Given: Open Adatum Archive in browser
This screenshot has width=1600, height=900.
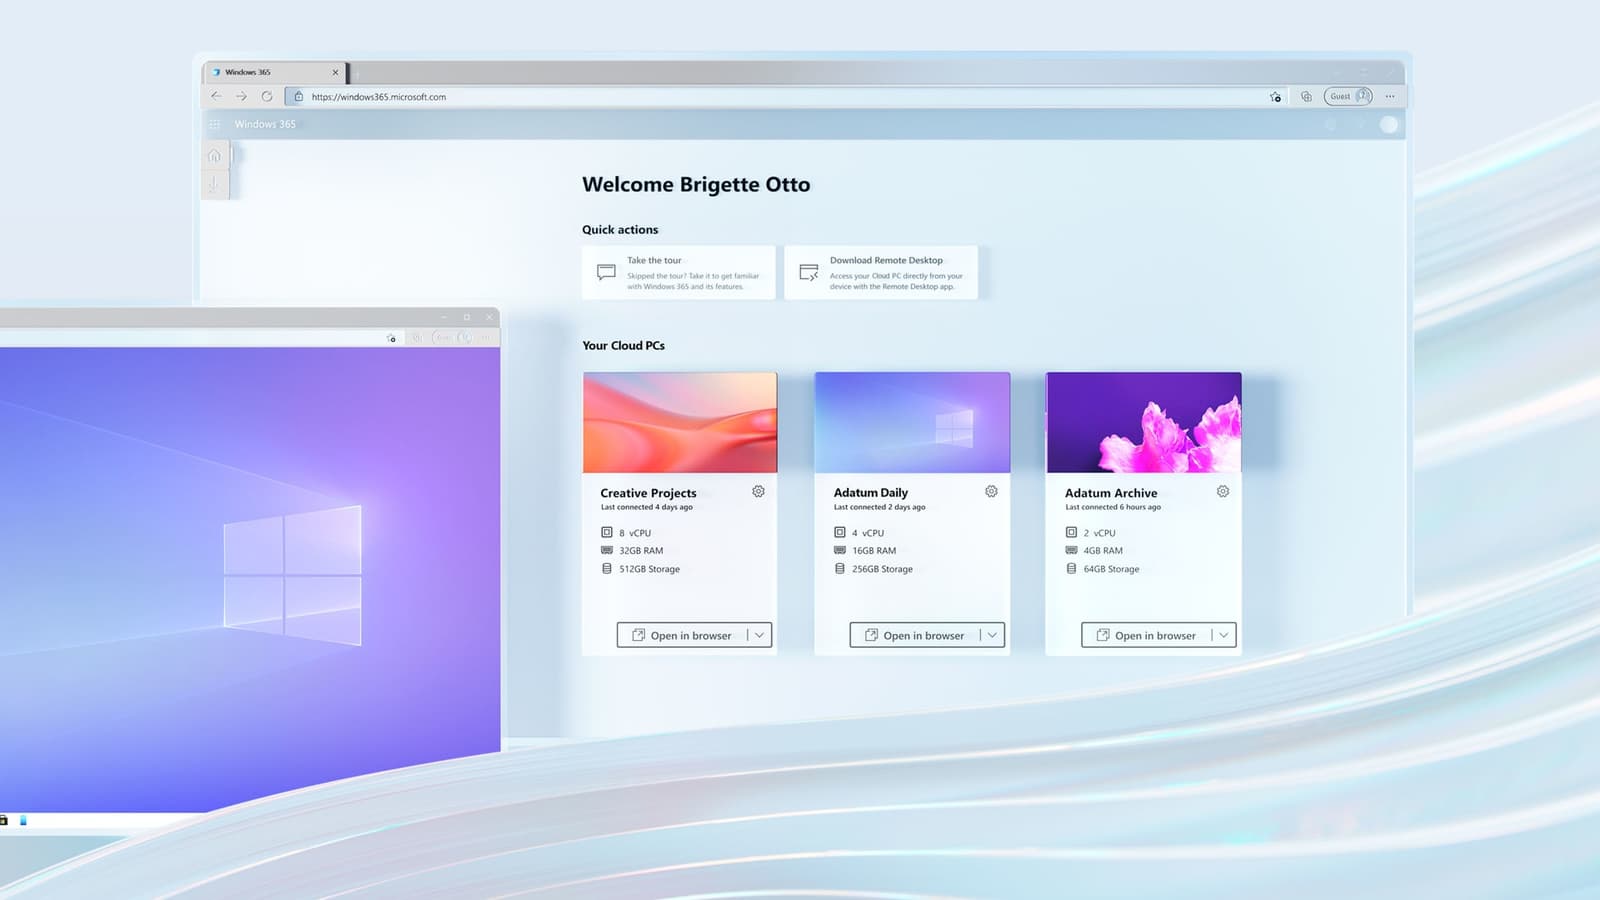Looking at the screenshot, I should (x=1146, y=635).
